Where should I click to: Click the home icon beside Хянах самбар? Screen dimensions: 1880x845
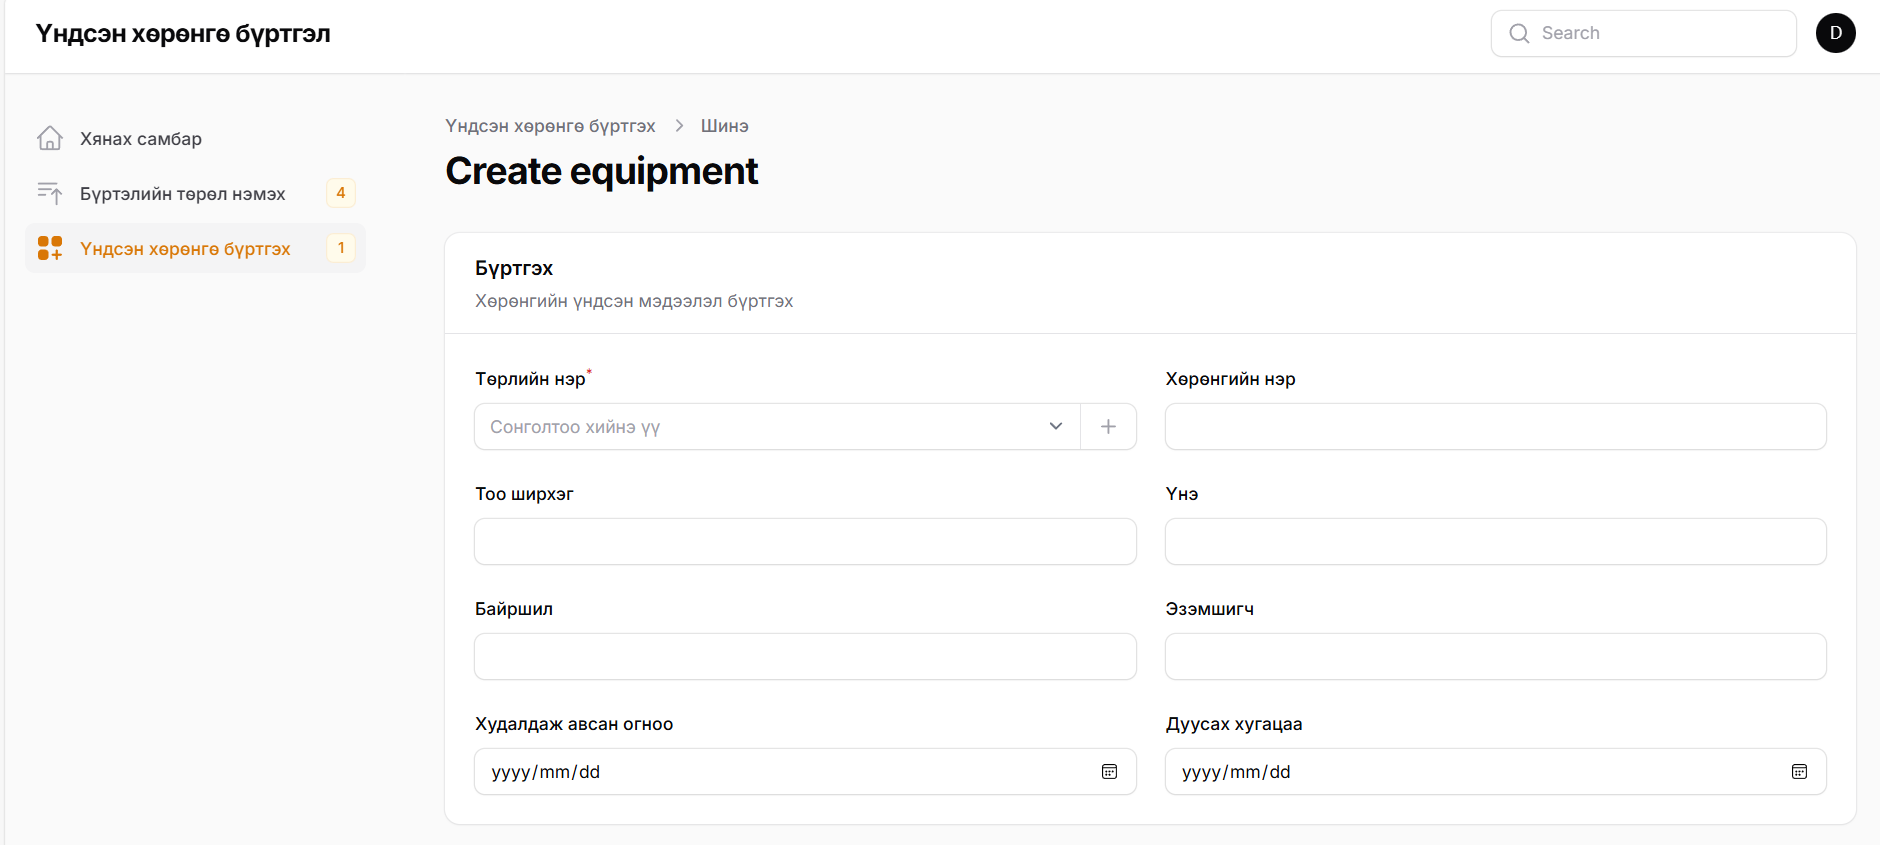pyautogui.click(x=50, y=138)
